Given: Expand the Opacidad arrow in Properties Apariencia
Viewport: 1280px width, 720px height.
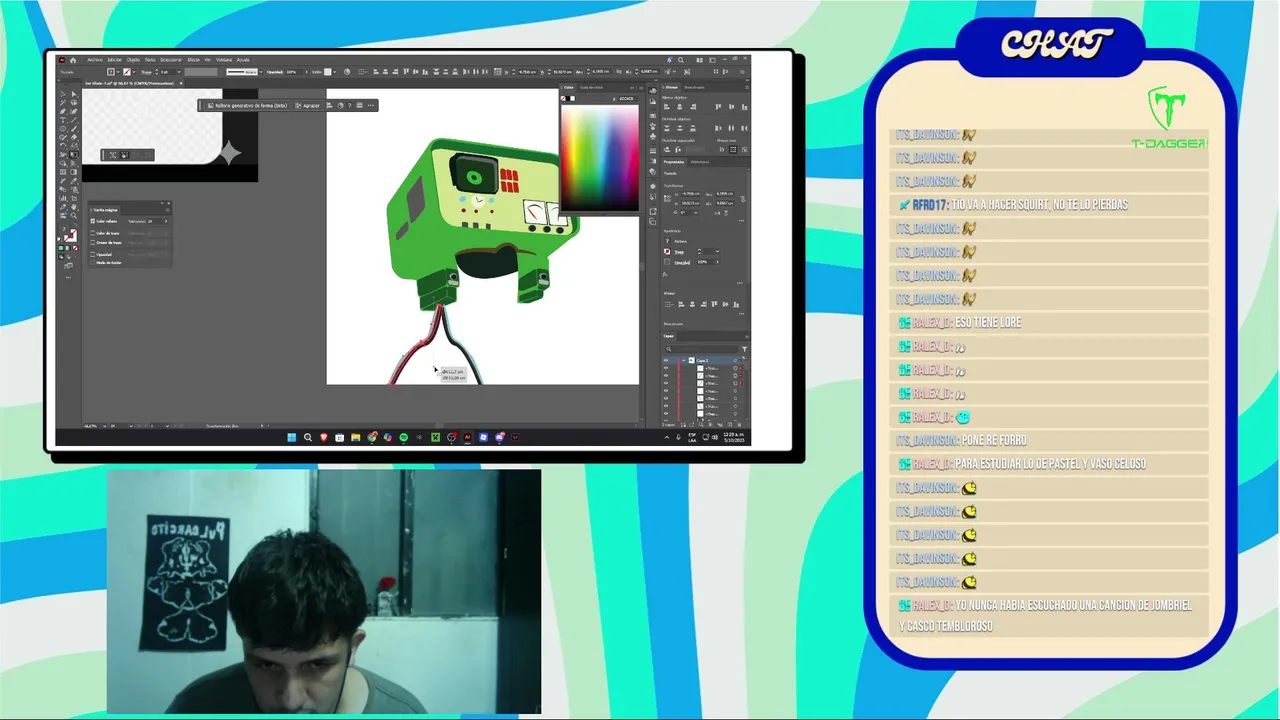Looking at the screenshot, I should click(717, 262).
